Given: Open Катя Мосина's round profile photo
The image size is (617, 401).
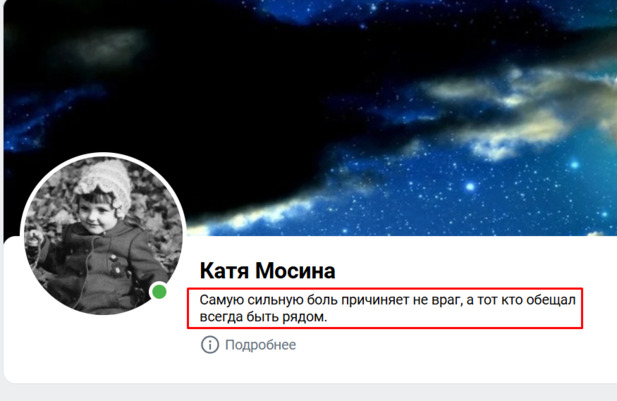Looking at the screenshot, I should pos(103,235).
